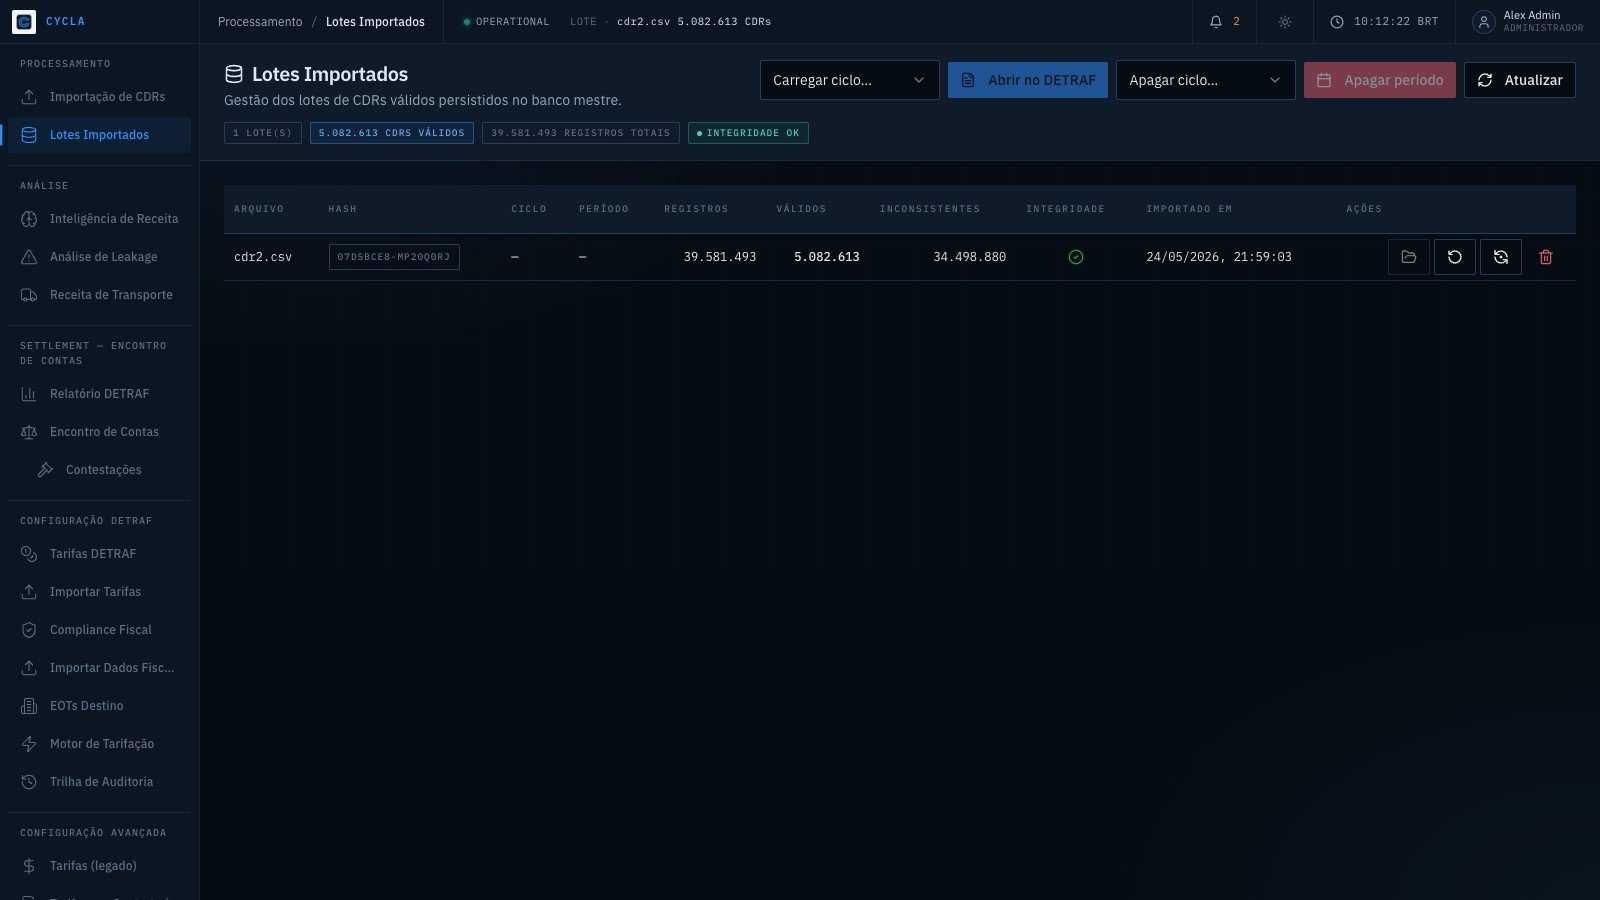
Task: Open Importar Dados Fisc... item
Action: point(99,668)
